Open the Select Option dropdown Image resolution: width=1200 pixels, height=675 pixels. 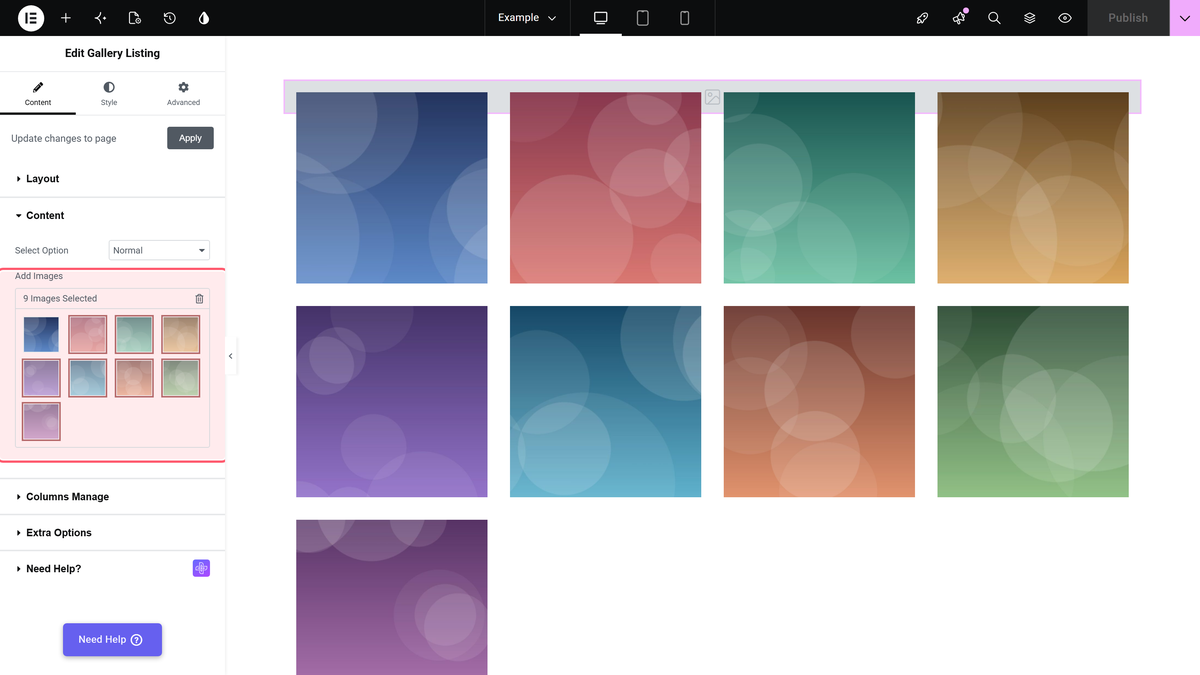tap(159, 250)
